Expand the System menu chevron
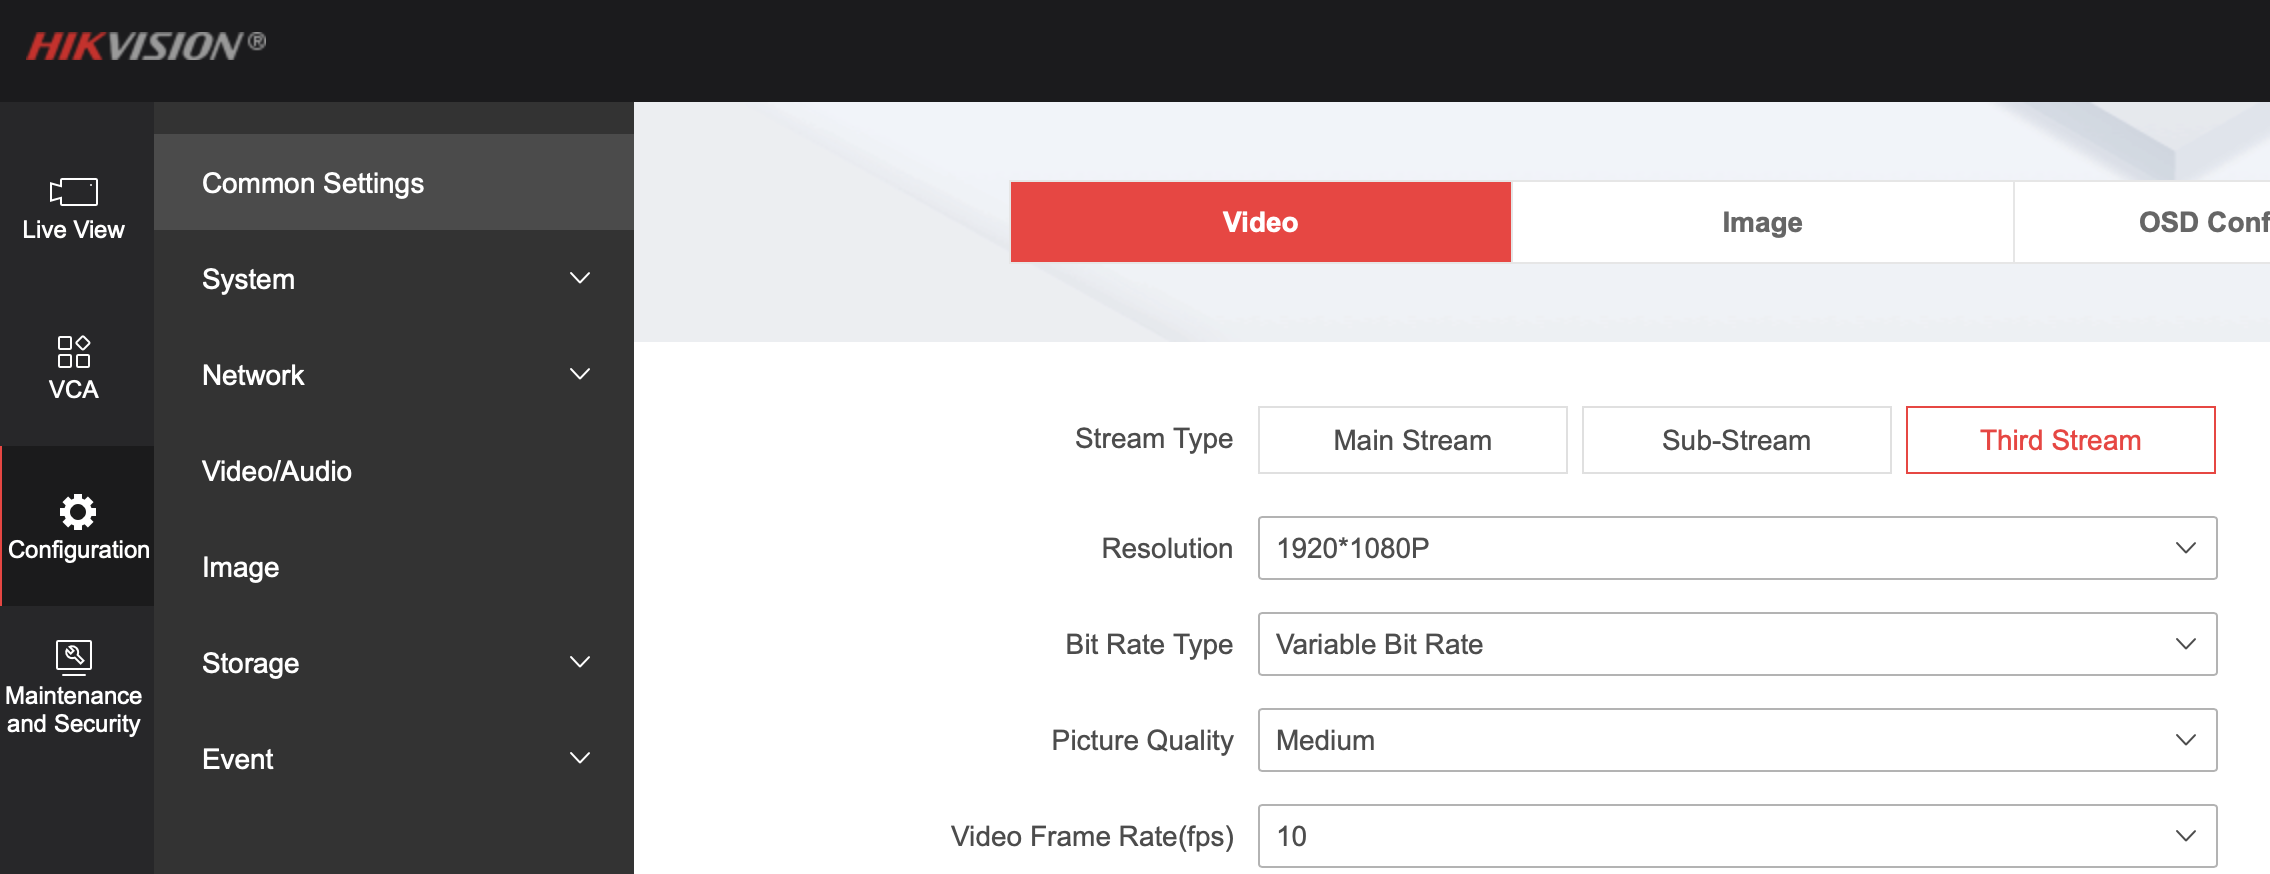Screen dimensions: 2270x874 click(580, 278)
